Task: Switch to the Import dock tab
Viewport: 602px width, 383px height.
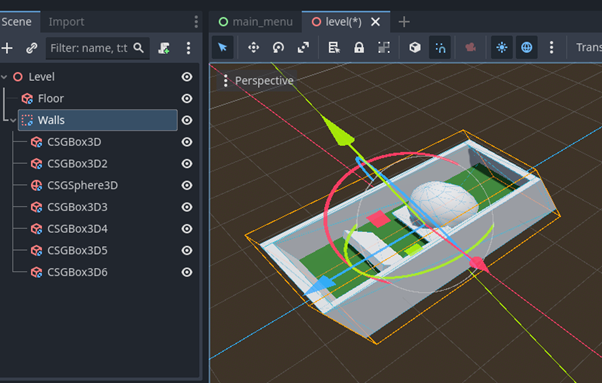Action: pyautogui.click(x=66, y=22)
